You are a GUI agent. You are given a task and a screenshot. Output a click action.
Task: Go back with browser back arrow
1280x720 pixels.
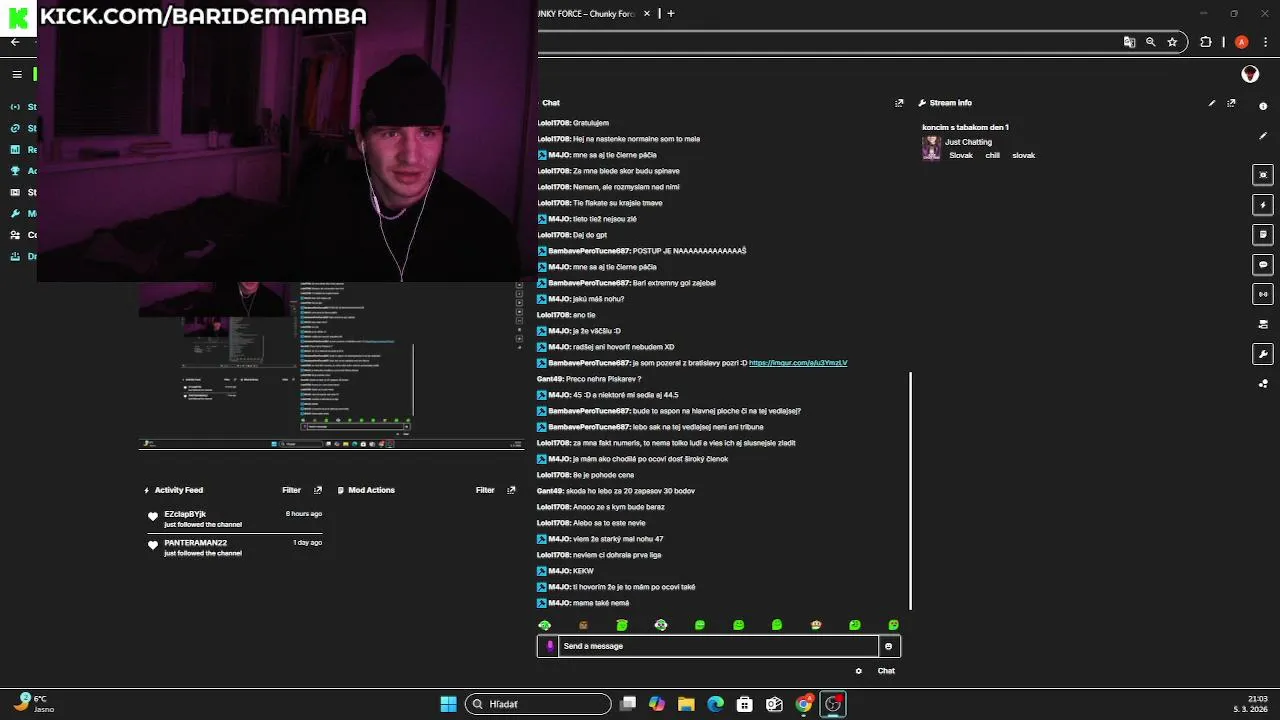click(x=15, y=42)
